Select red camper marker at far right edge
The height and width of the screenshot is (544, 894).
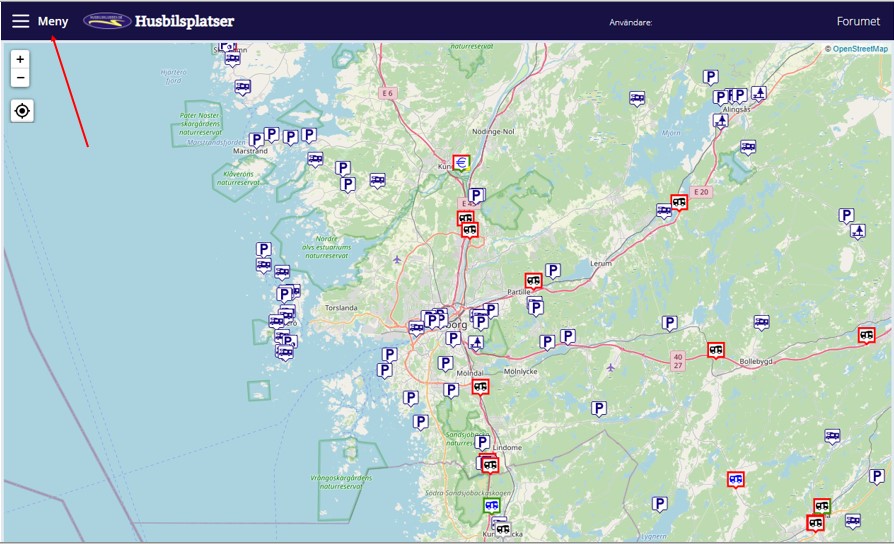tap(866, 335)
